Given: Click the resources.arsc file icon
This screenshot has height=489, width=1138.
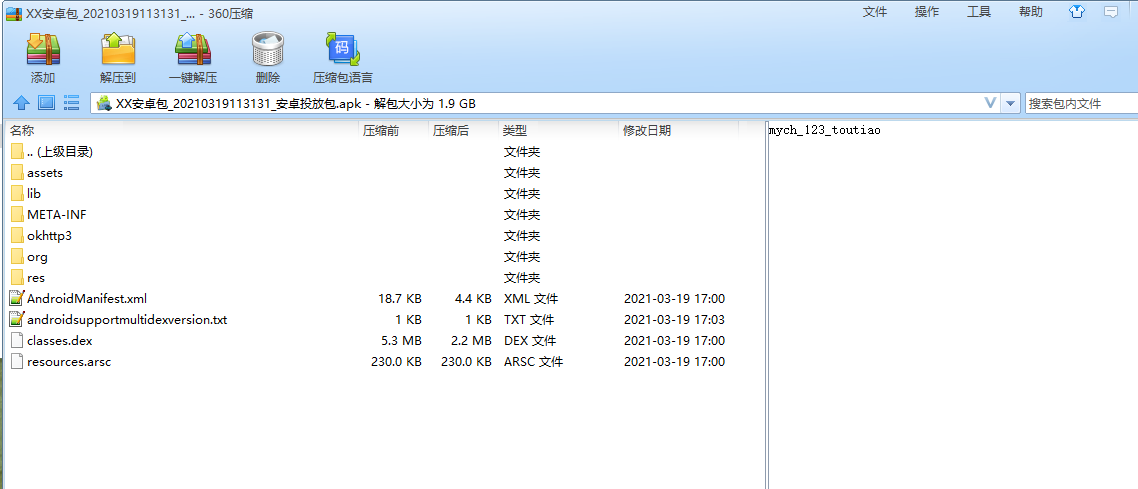Looking at the screenshot, I should click(17, 361).
